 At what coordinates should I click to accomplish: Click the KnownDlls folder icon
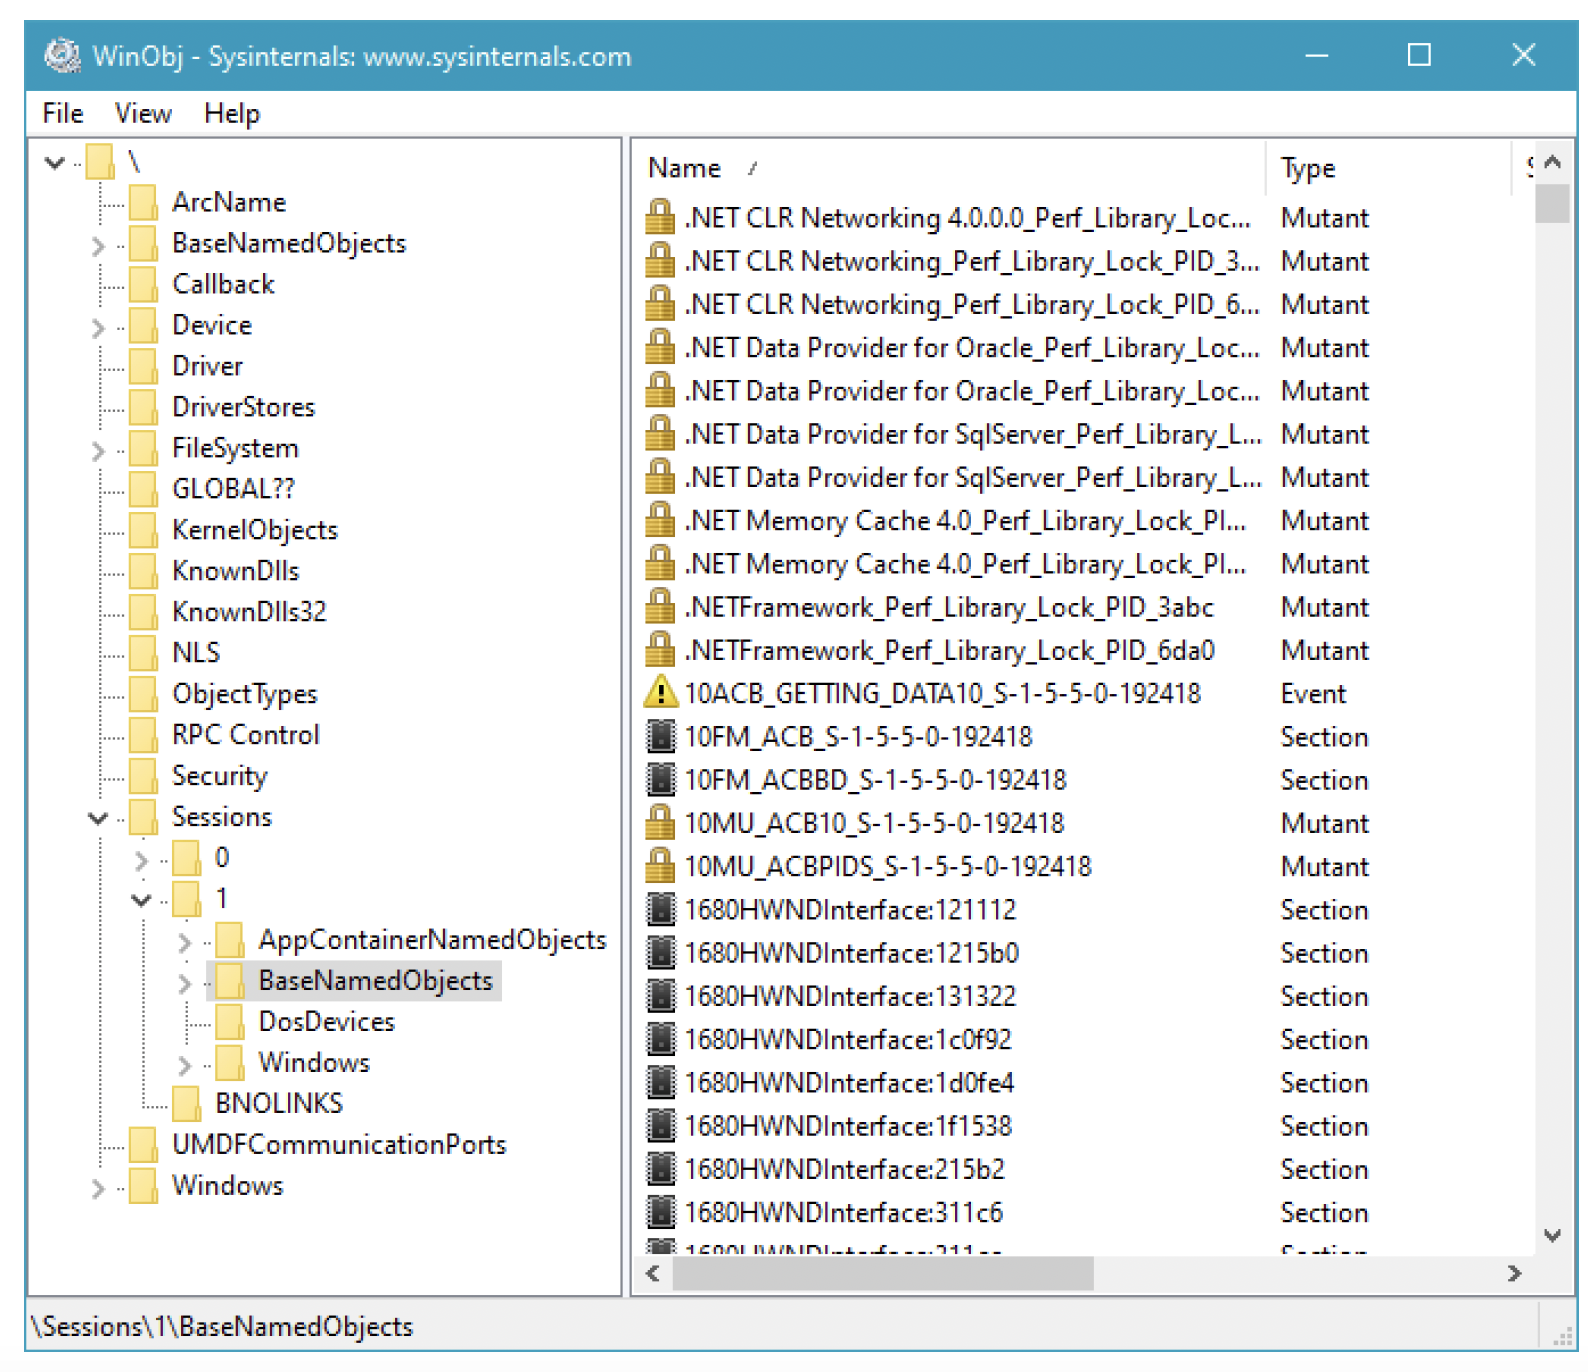[144, 571]
